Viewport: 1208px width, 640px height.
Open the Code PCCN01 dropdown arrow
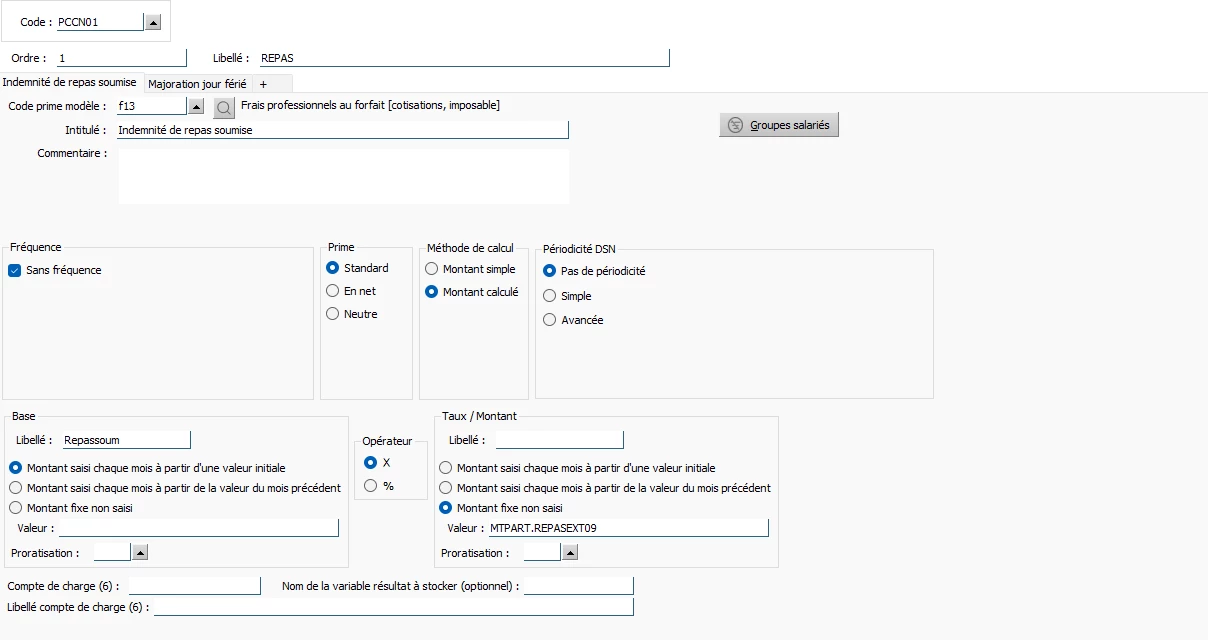pos(153,22)
